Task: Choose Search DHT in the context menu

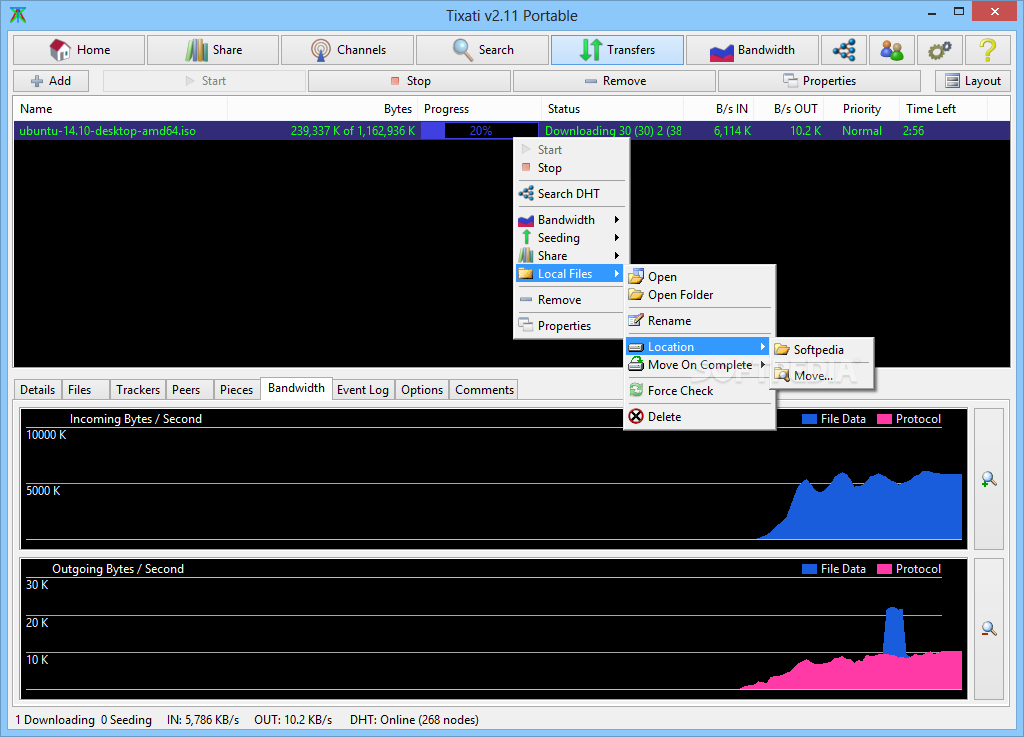Action: [571, 194]
